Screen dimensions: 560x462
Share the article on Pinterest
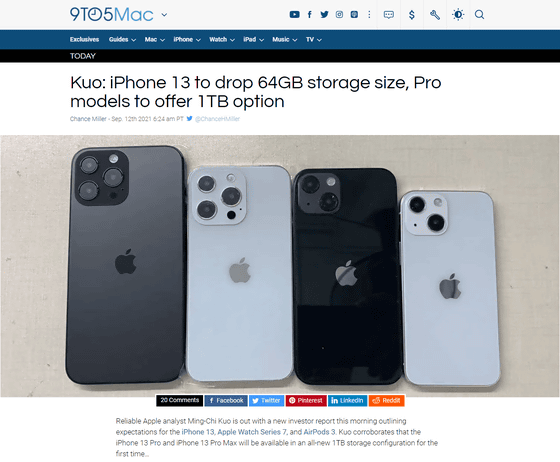(306, 401)
